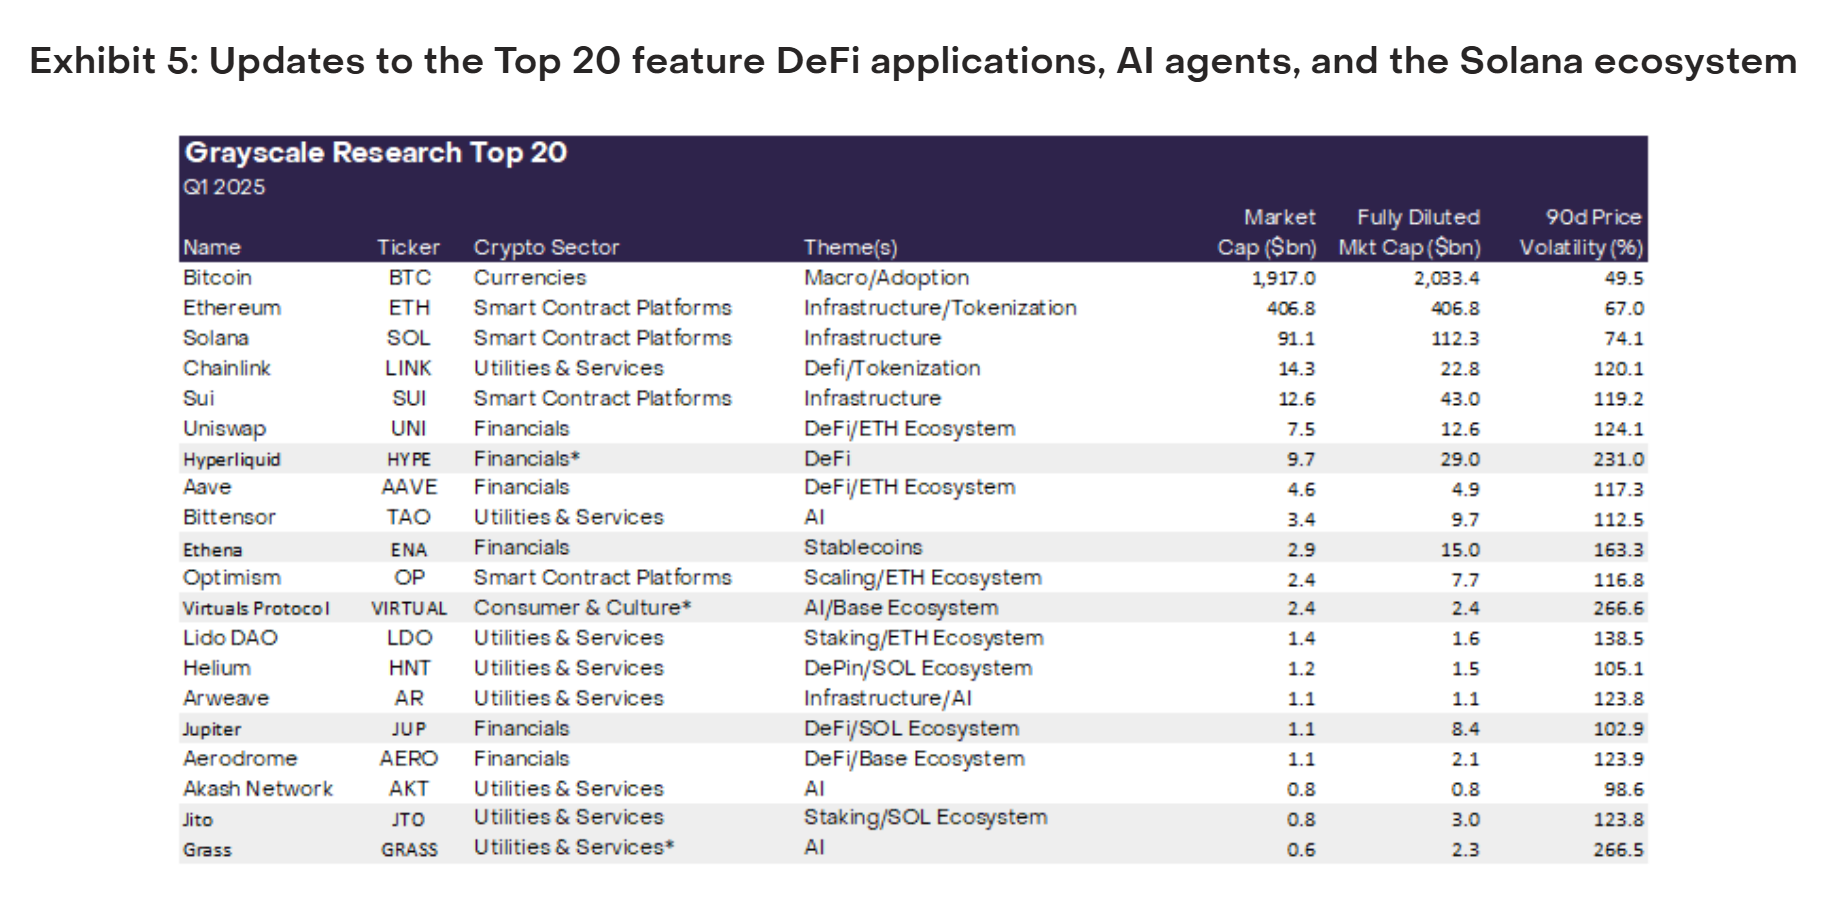Click the Market Cap ($bn) column header
1835x905 pixels.
pyautogui.click(x=1267, y=232)
